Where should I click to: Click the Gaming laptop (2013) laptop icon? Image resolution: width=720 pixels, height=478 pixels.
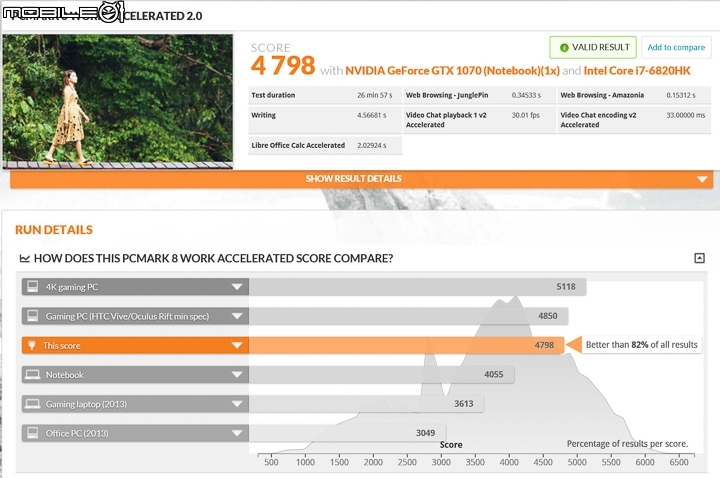33,404
